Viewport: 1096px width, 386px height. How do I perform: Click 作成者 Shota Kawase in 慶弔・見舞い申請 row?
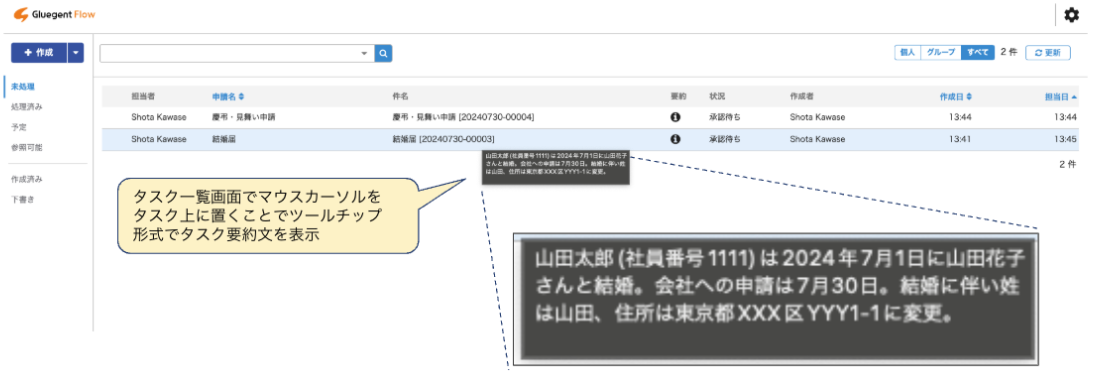pyautogui.click(x=817, y=117)
